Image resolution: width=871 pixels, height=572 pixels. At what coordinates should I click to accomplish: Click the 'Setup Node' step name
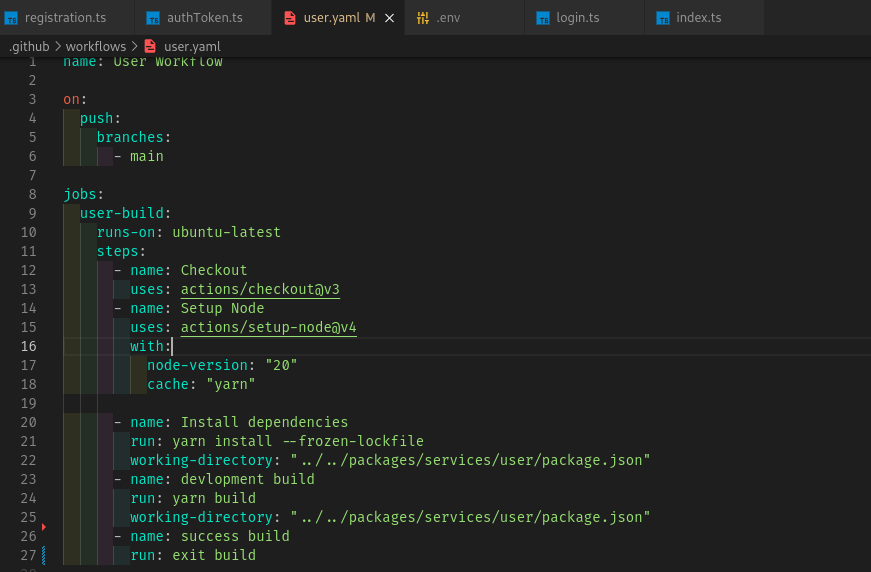coord(222,308)
